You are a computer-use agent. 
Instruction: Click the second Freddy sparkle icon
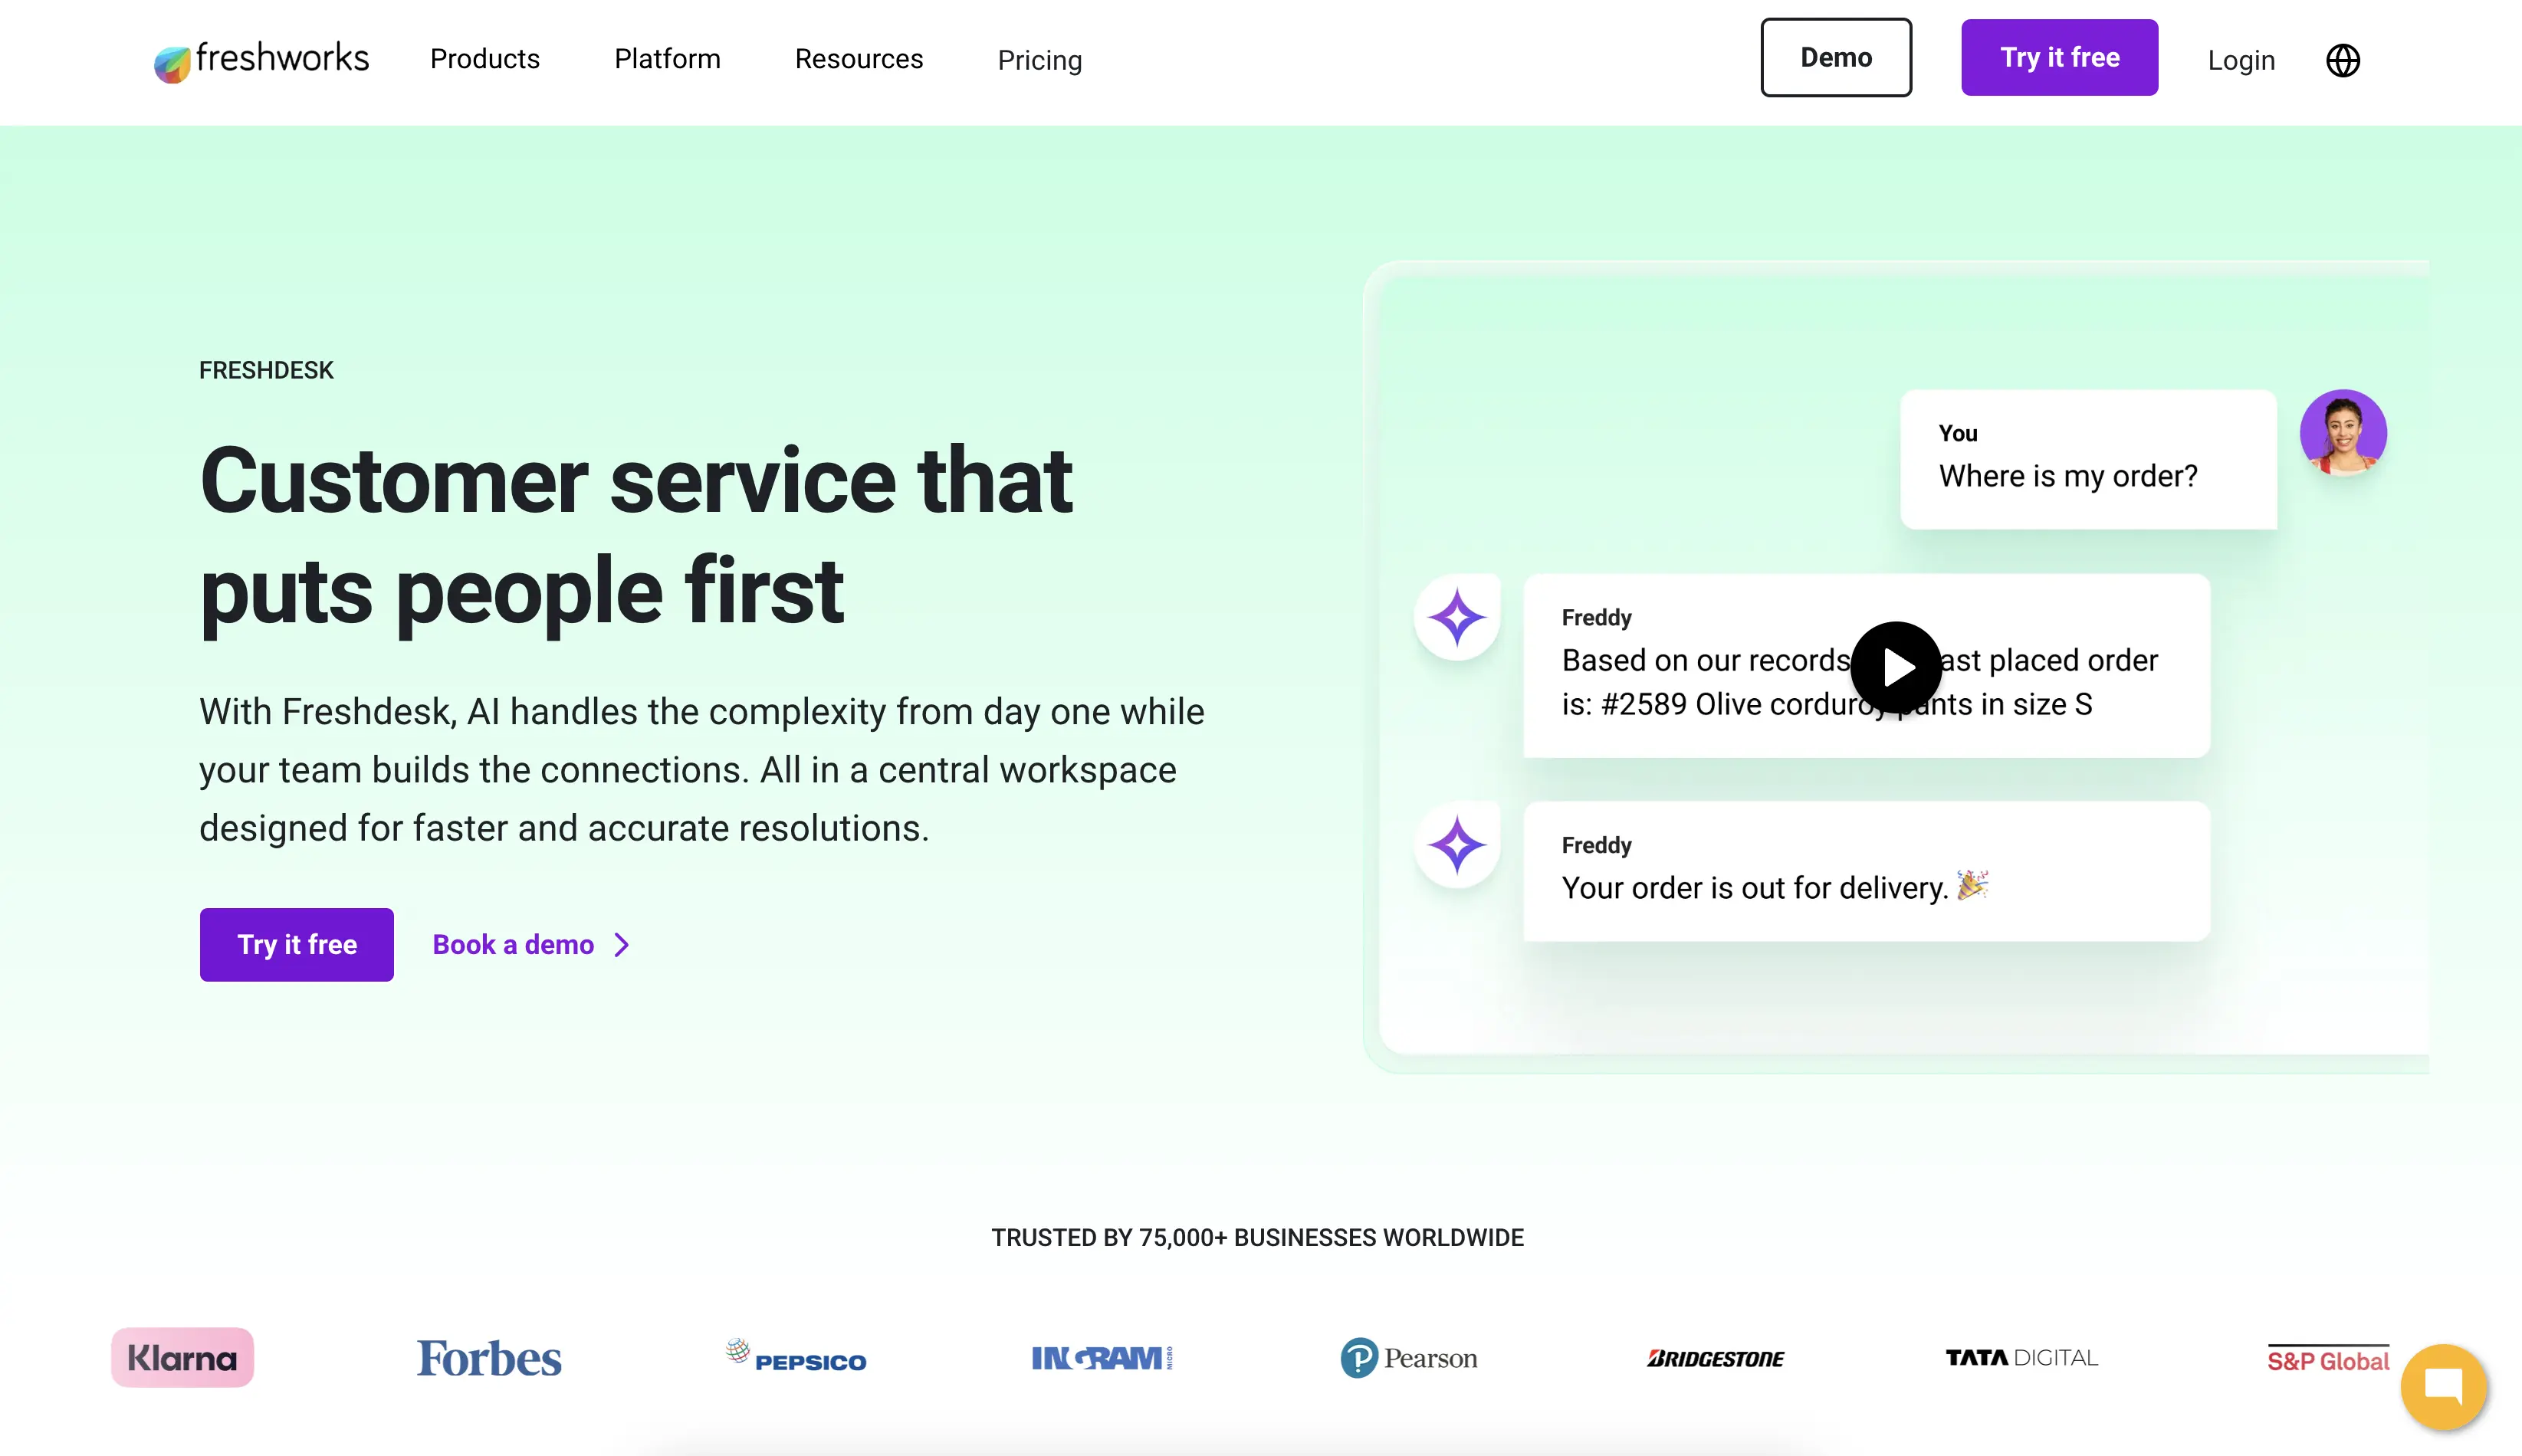point(1457,845)
